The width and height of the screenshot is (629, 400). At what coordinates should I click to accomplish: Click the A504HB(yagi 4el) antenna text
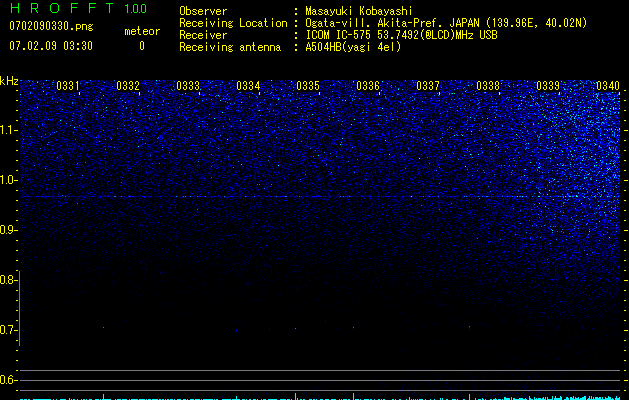pos(353,47)
